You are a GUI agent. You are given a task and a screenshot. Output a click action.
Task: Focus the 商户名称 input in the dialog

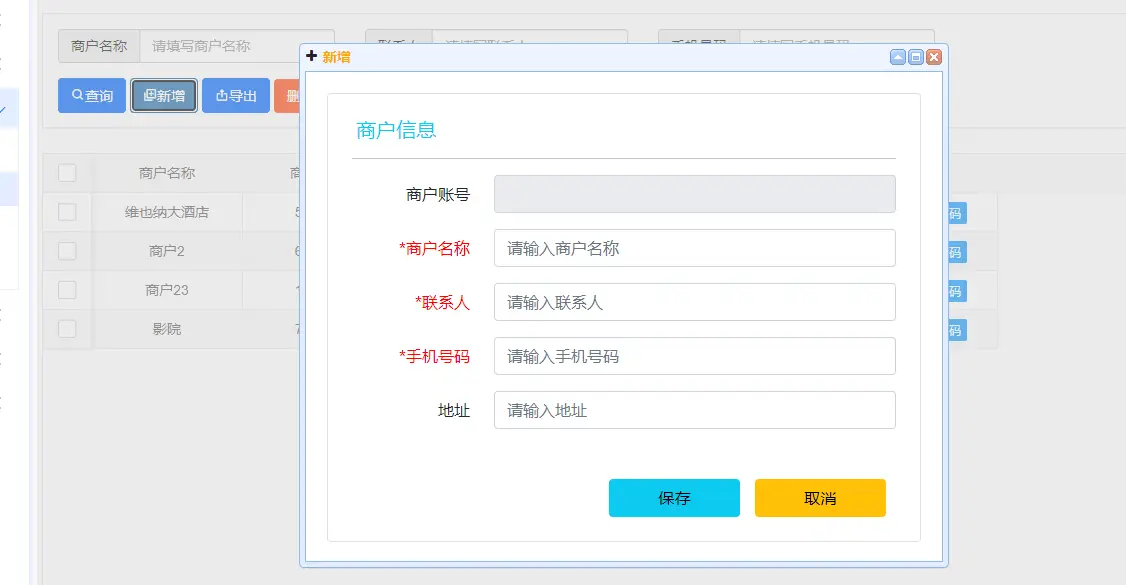[694, 248]
